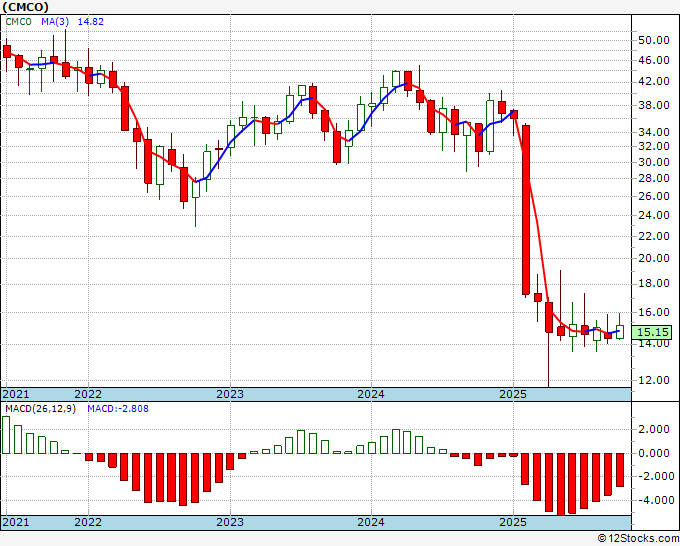Select the 0.000 MACD axis label
This screenshot has width=680, height=546.
654,453
